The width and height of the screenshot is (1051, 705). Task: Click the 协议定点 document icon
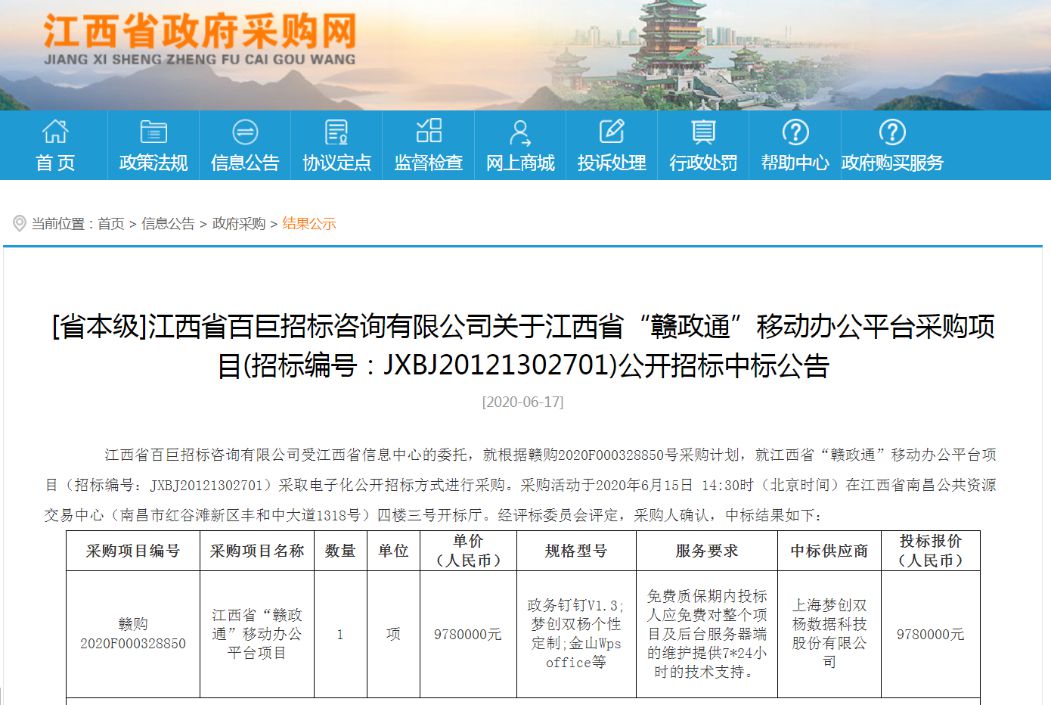[336, 131]
